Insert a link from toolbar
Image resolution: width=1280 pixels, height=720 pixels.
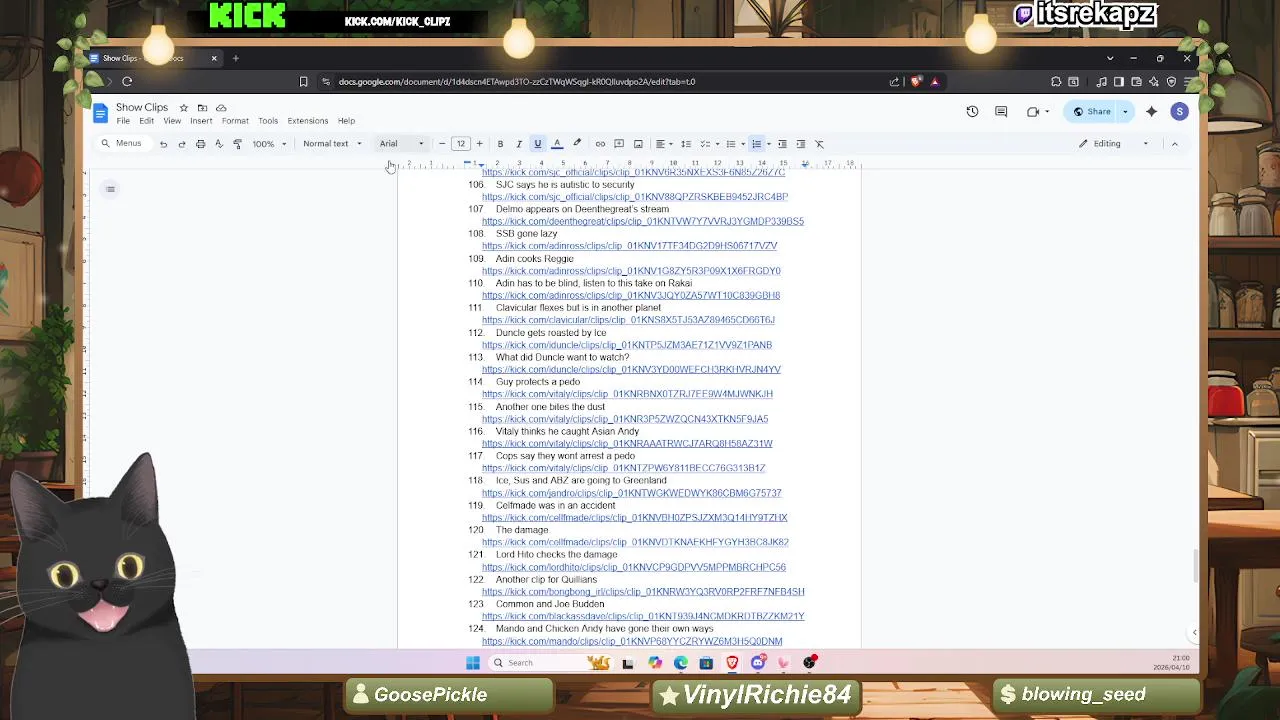(600, 144)
